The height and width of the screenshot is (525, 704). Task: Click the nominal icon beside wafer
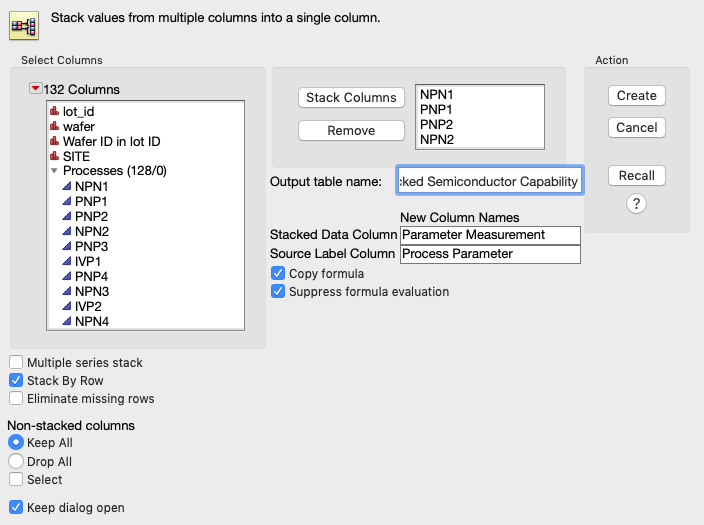(54, 127)
